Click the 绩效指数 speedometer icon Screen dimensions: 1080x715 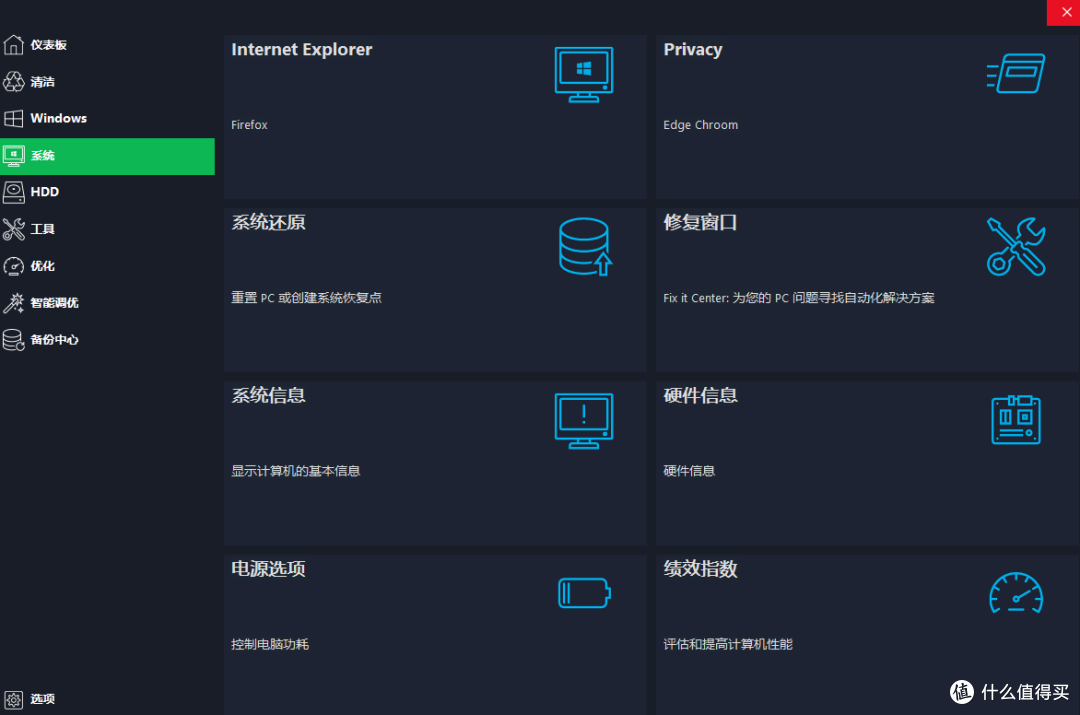pos(1016,592)
